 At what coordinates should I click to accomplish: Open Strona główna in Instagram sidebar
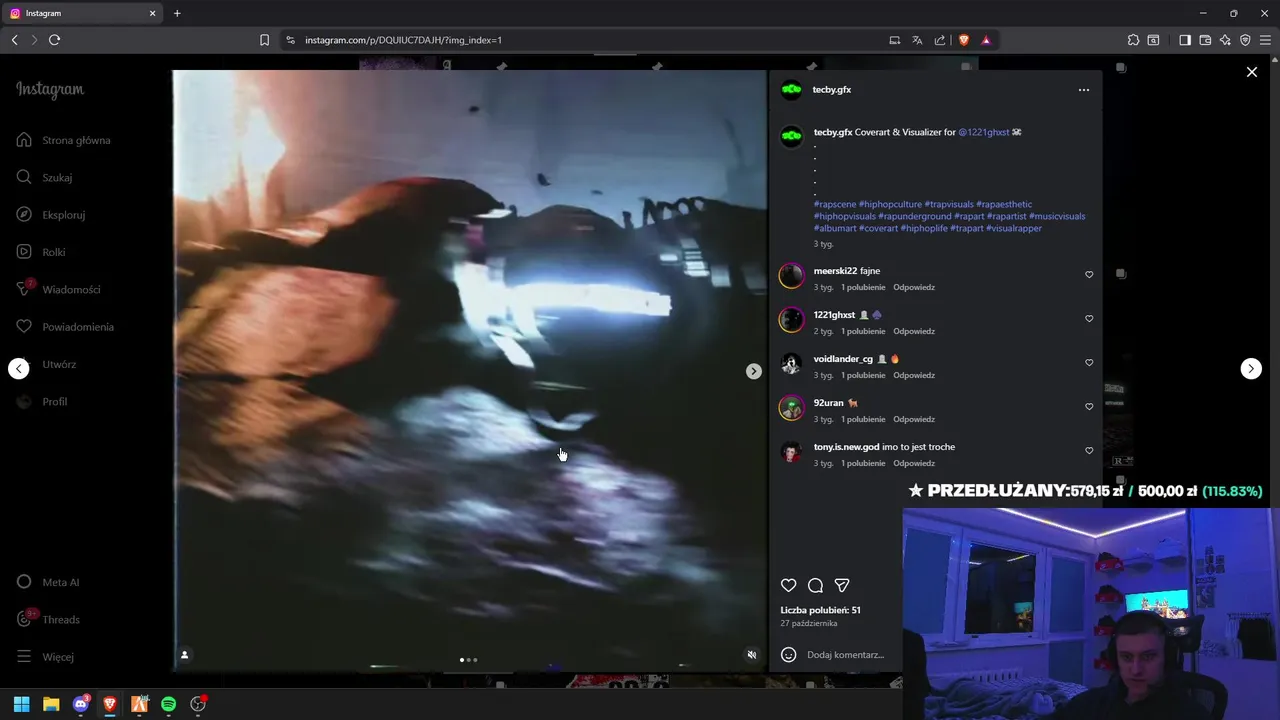[64, 140]
